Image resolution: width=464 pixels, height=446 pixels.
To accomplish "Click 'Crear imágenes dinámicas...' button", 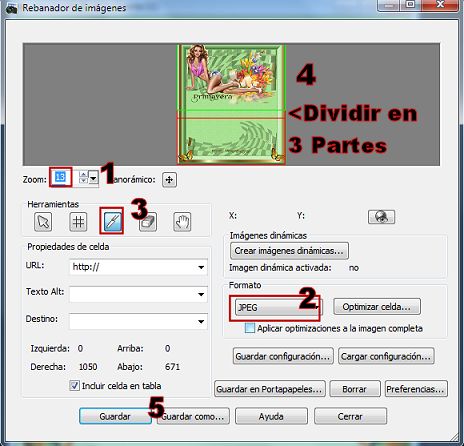I will pyautogui.click(x=289, y=251).
